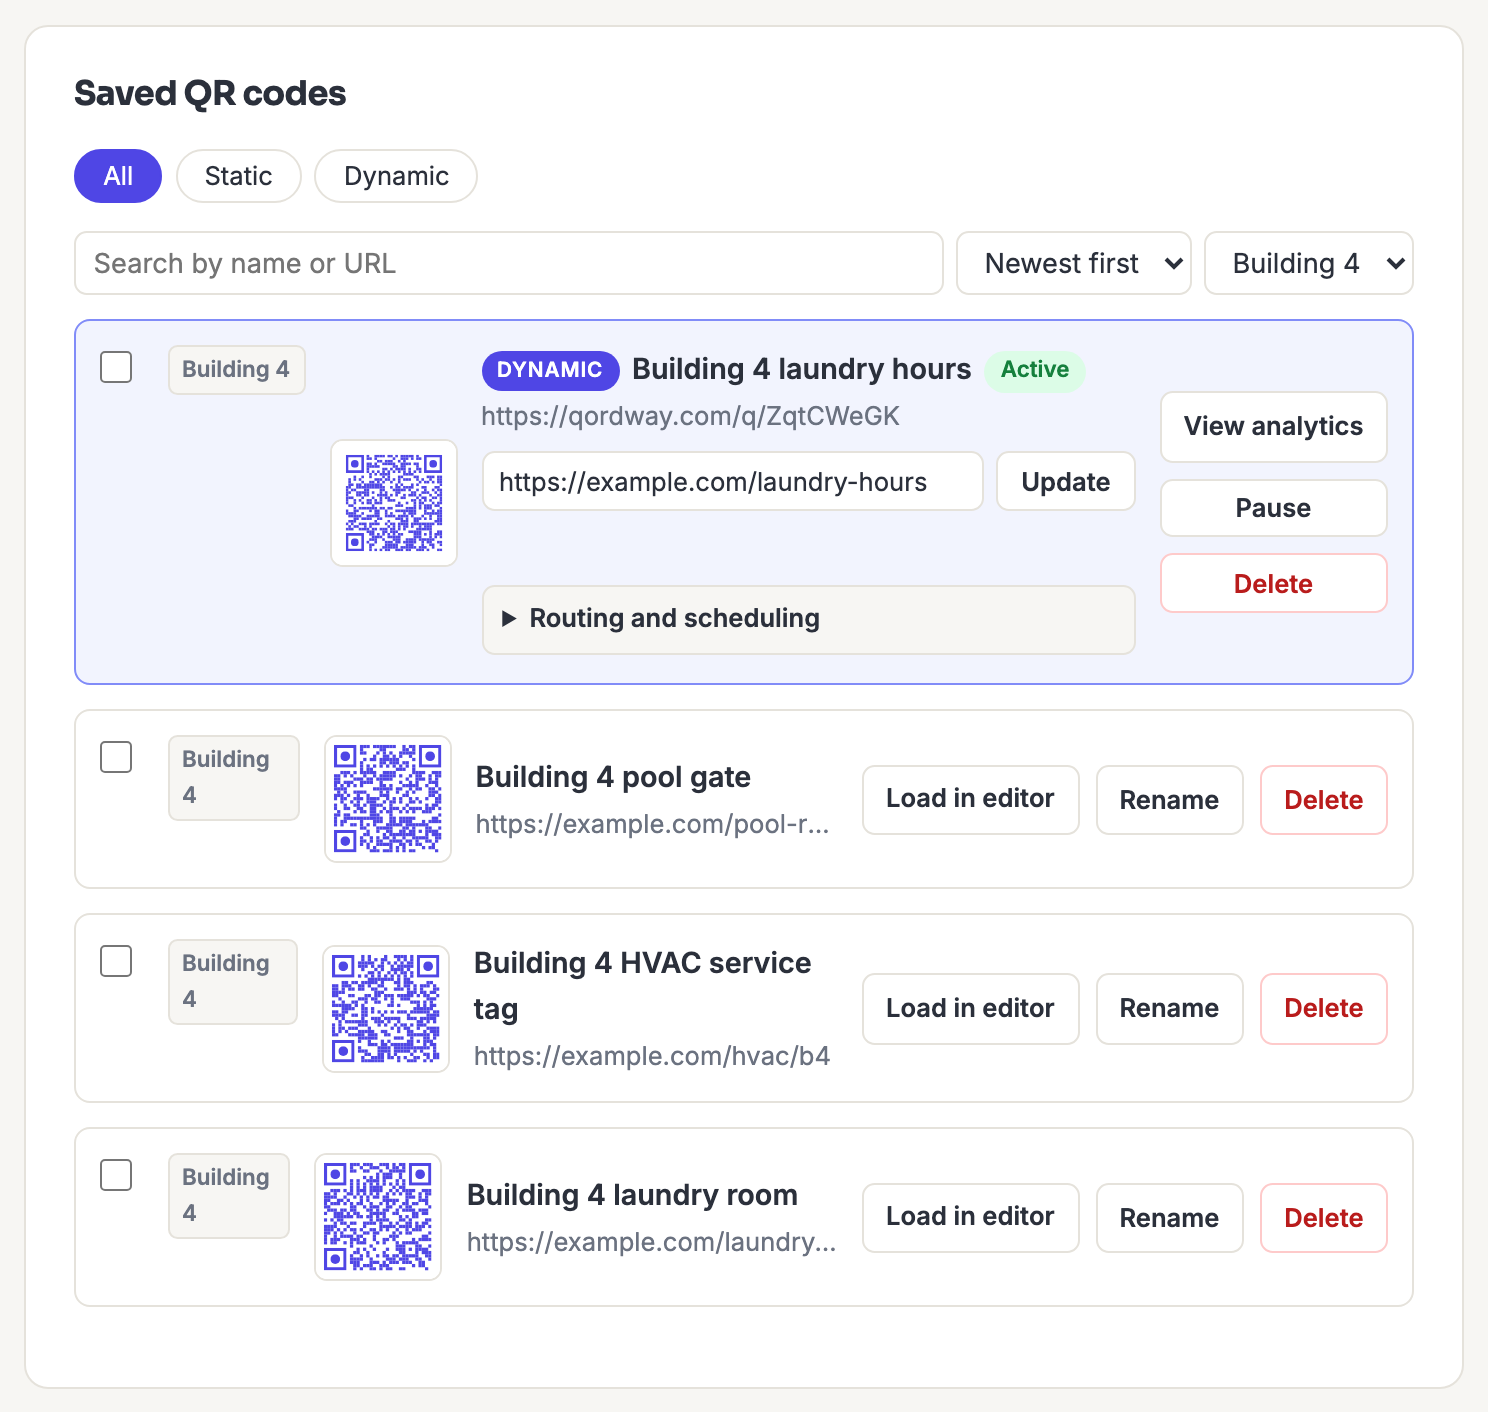Image resolution: width=1488 pixels, height=1412 pixels.
Task: Load Building 4 pool gate in editor
Action: pyautogui.click(x=970, y=799)
